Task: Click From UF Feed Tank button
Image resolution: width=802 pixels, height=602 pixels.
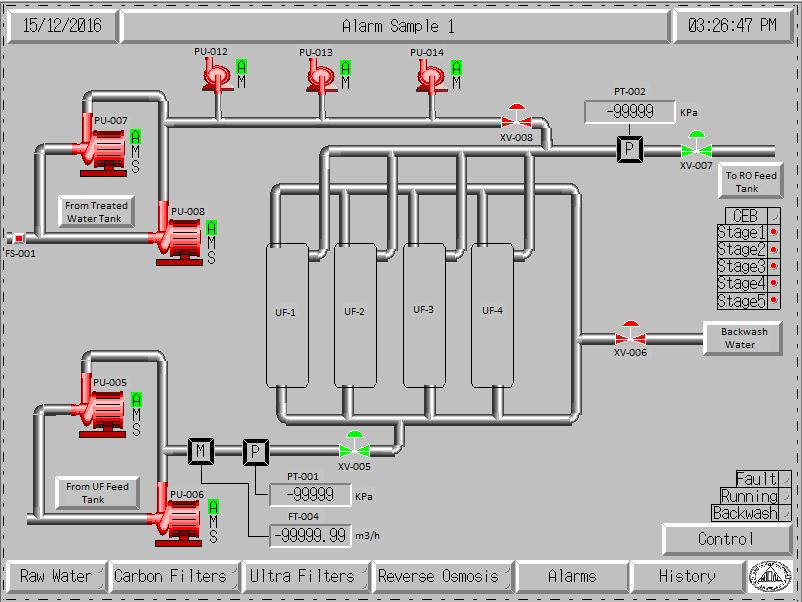Action: (x=97, y=493)
